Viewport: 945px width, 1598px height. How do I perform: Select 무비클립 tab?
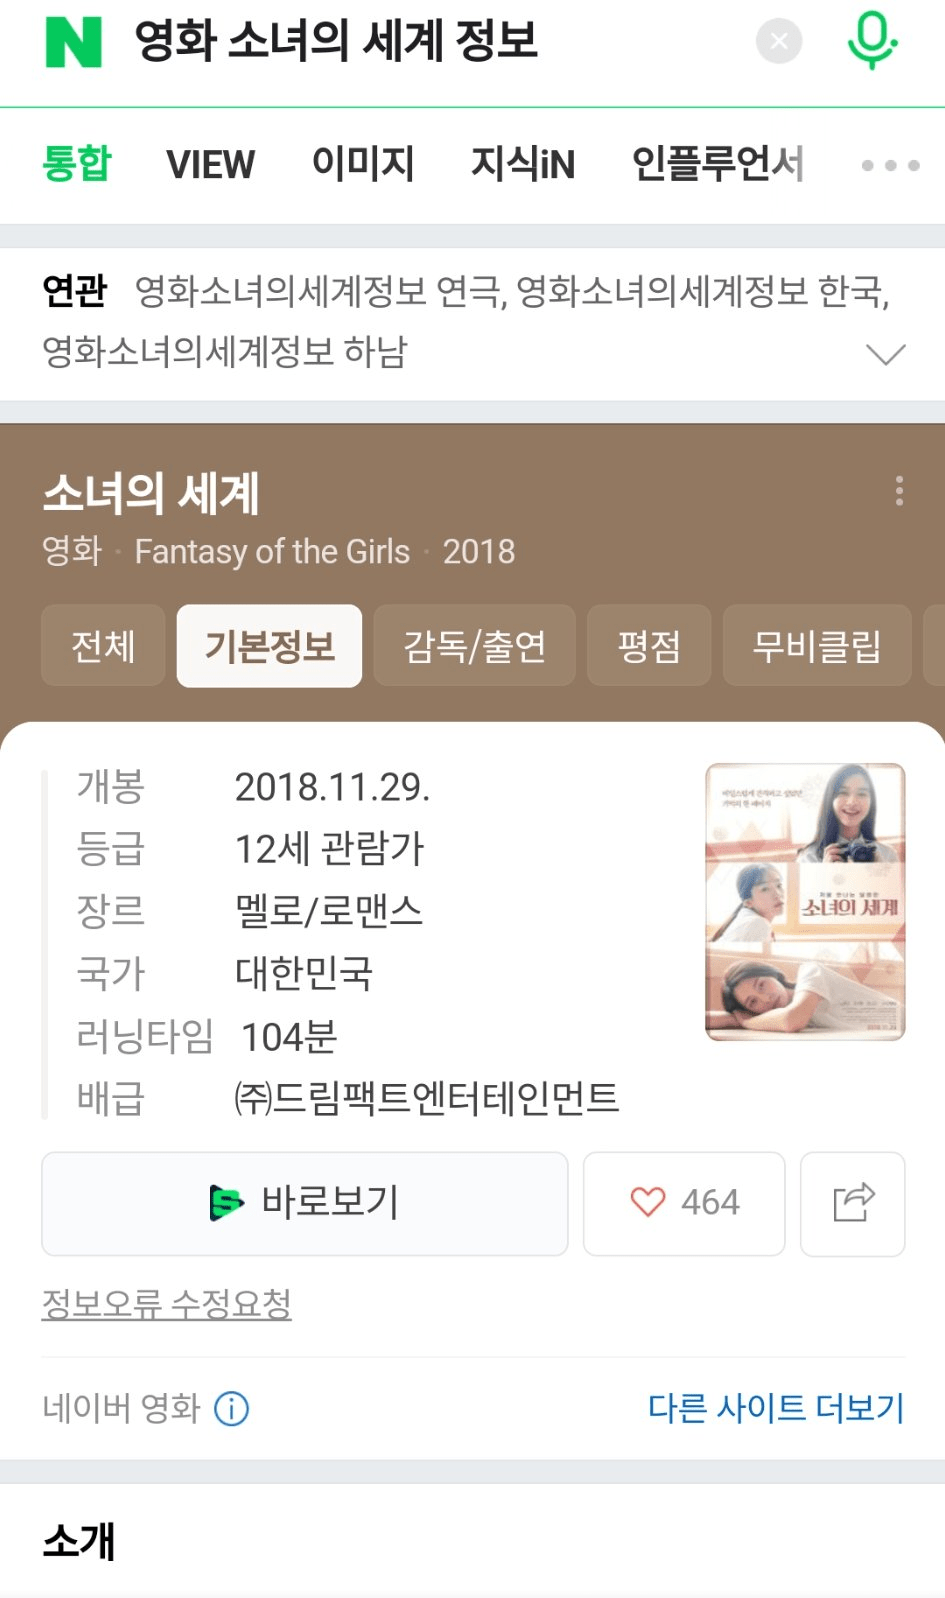[x=817, y=646]
